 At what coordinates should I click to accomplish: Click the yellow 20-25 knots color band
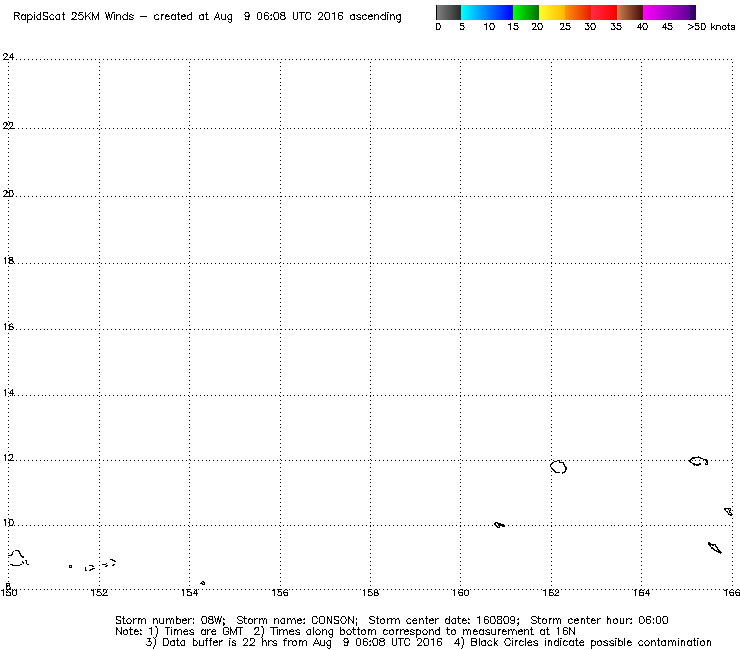(x=552, y=12)
